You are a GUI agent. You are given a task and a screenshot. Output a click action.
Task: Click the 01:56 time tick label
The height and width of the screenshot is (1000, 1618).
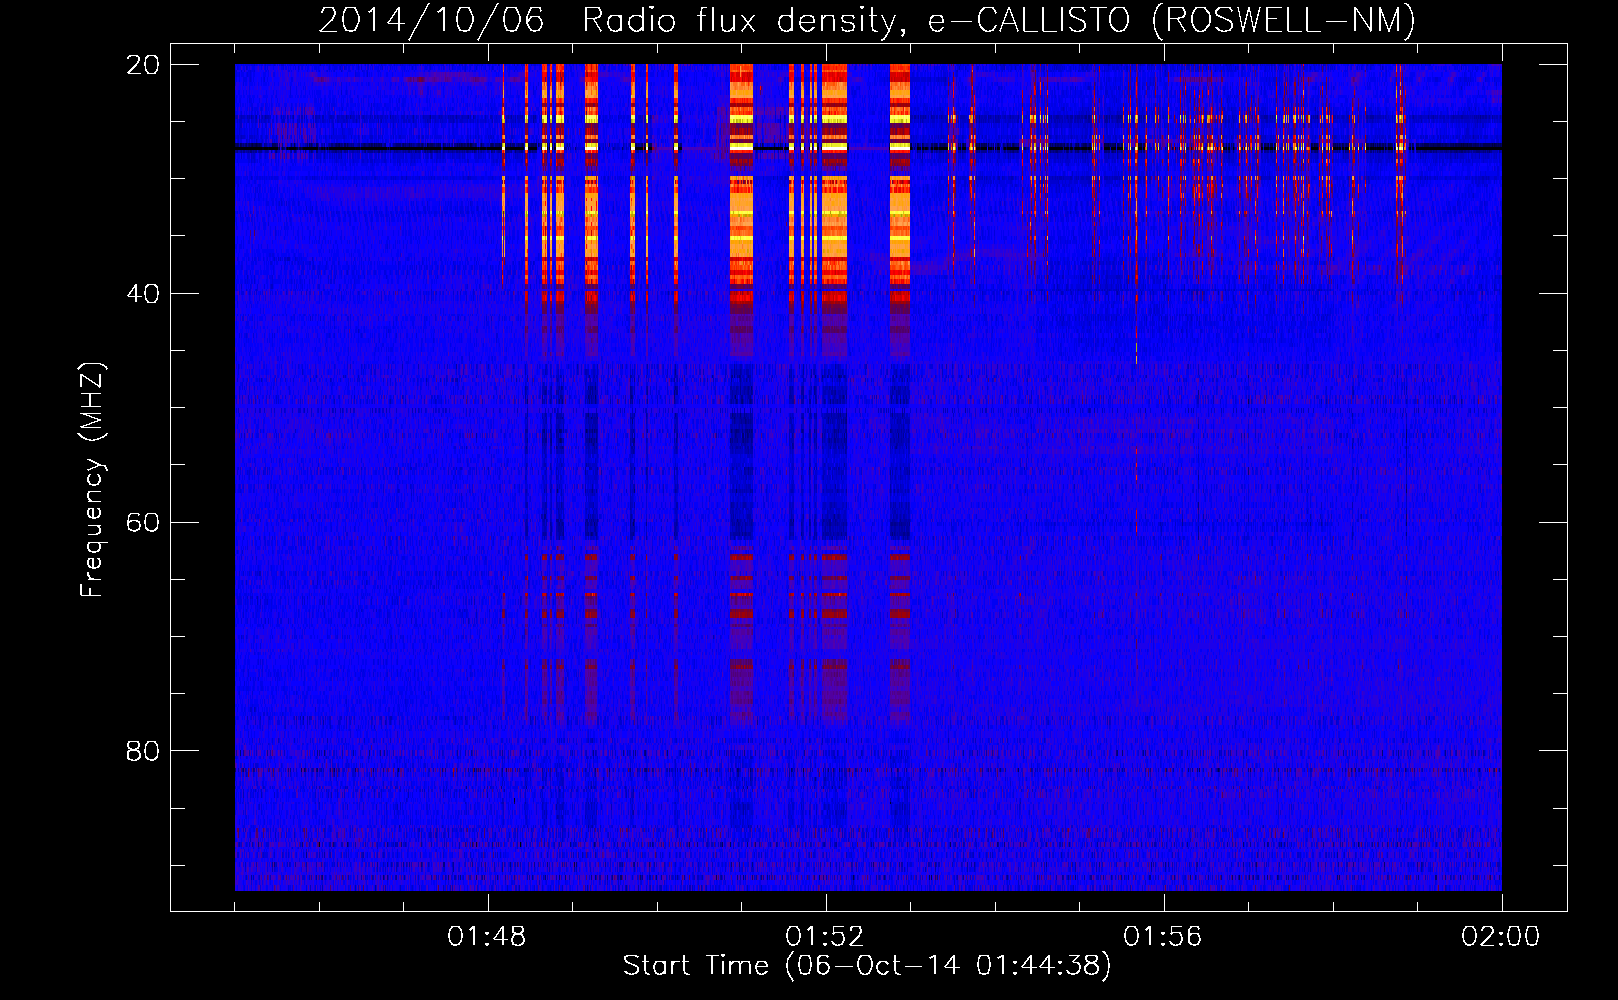[1163, 937]
